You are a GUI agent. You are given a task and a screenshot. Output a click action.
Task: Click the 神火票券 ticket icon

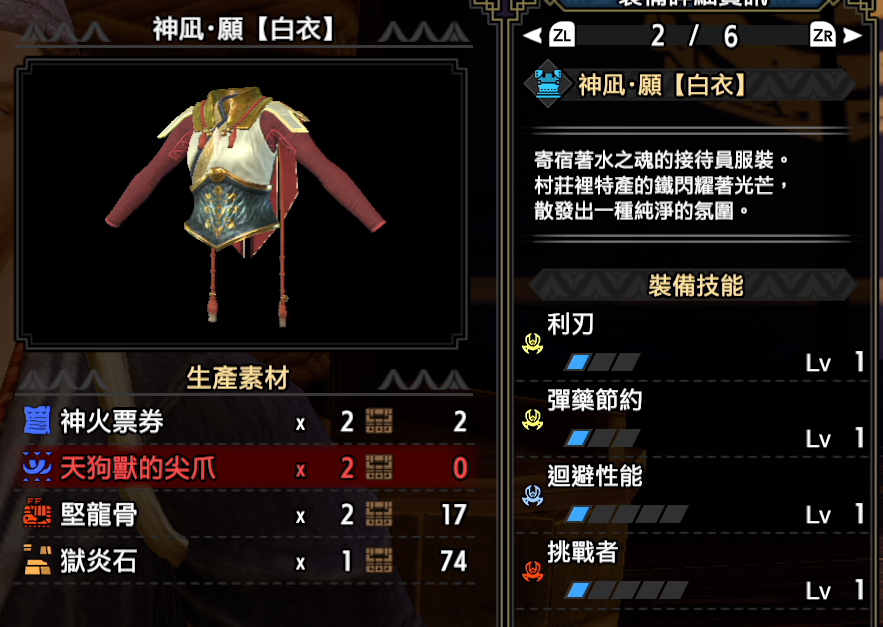pyautogui.click(x=37, y=421)
